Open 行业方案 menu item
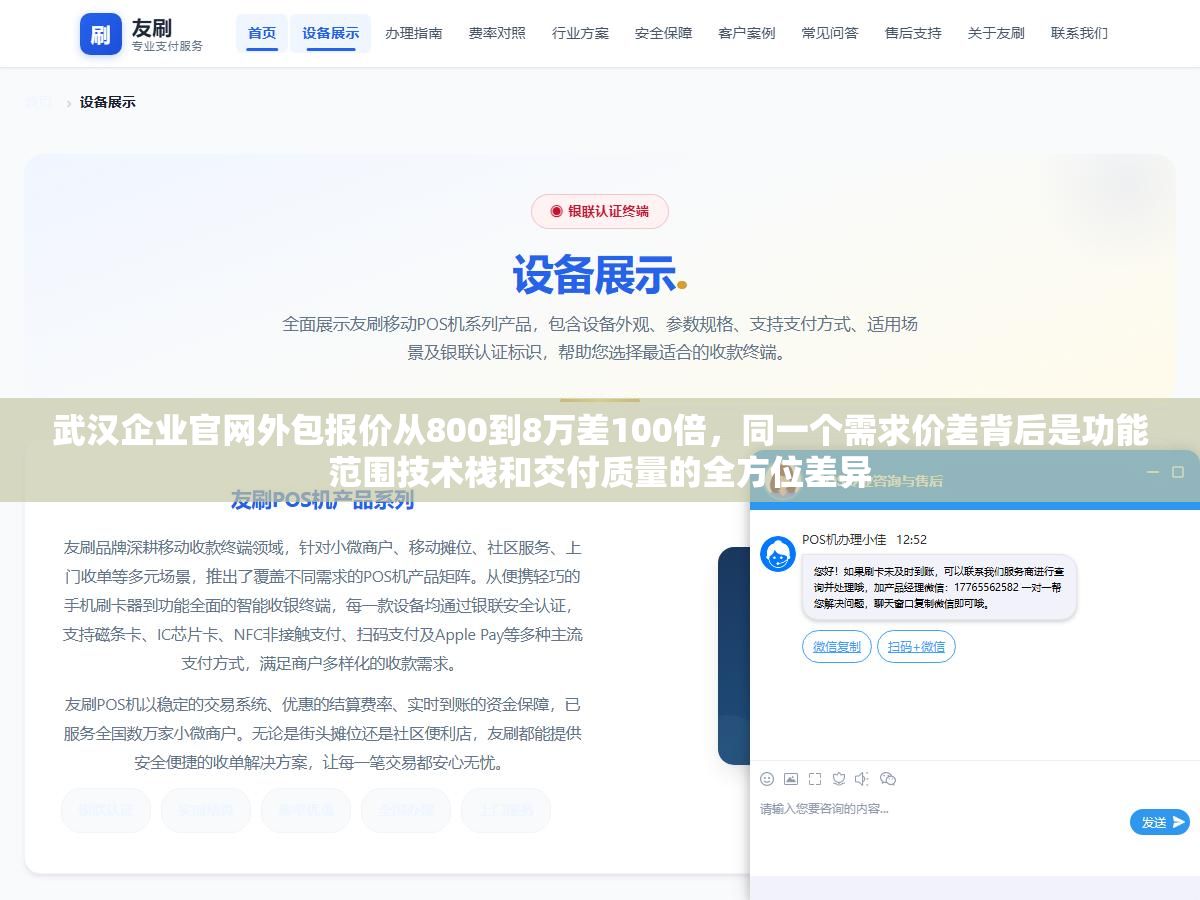The height and width of the screenshot is (900, 1200). [580, 33]
